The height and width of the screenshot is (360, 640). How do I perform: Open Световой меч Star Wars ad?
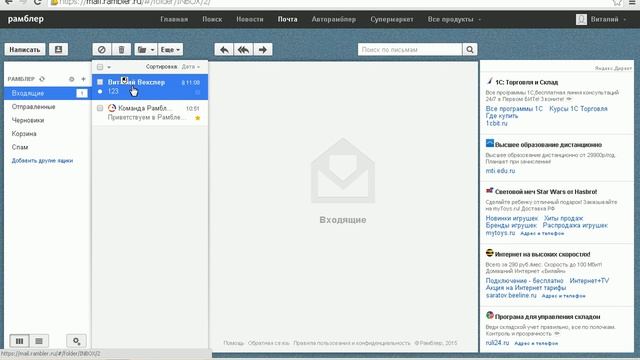[546, 191]
